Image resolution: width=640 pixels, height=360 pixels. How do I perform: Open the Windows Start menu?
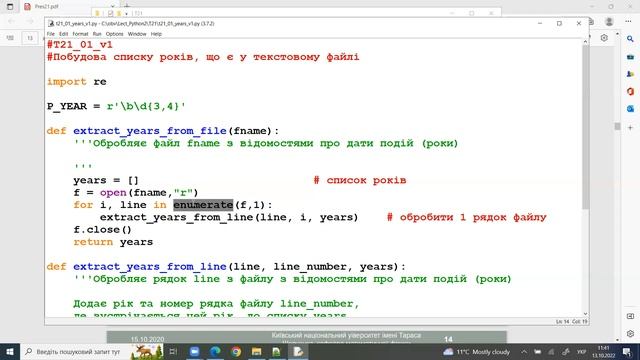point(10,351)
